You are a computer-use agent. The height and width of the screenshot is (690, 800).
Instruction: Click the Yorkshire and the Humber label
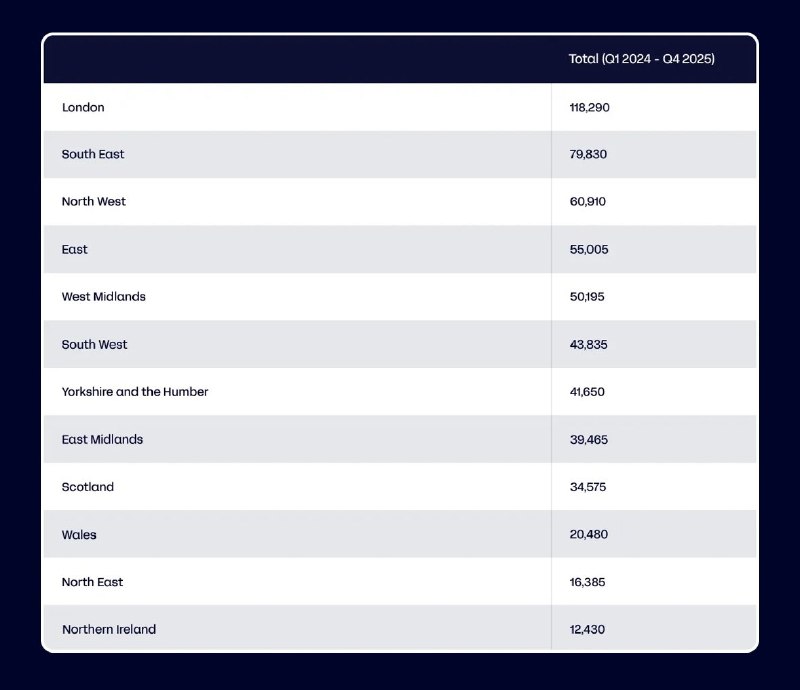click(135, 391)
